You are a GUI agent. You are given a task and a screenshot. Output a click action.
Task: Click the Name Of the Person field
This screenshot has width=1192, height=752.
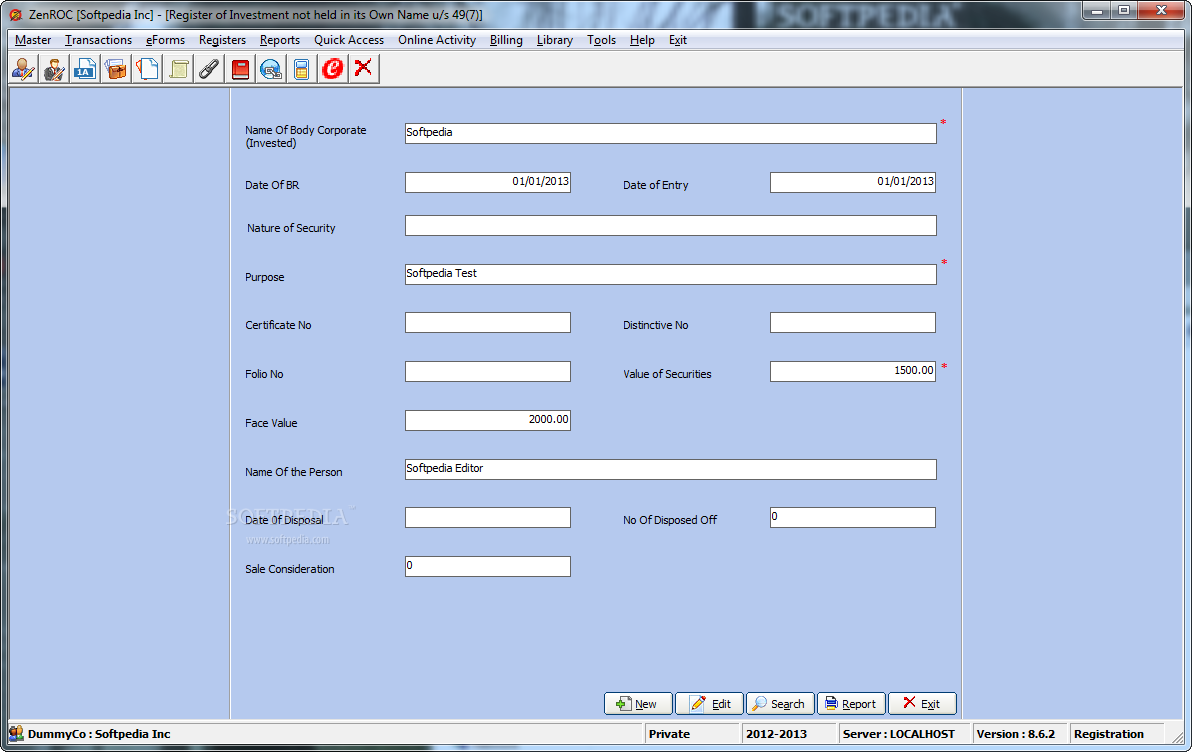coord(670,470)
